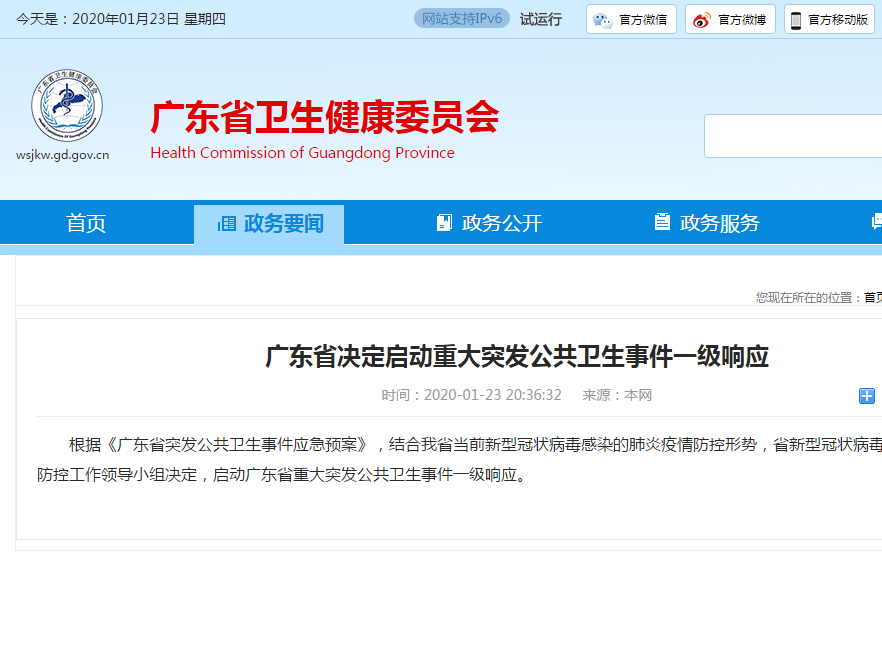Click the Health Commission emblem logo
This screenshot has height=662, width=882.
point(66,106)
